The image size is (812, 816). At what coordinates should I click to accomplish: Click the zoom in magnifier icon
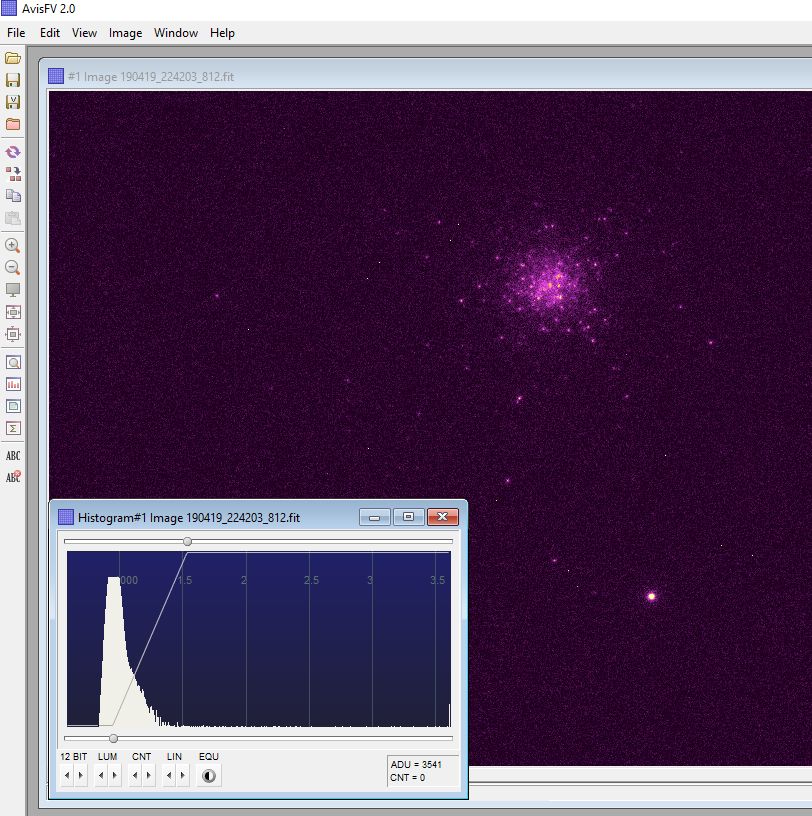tap(13, 245)
